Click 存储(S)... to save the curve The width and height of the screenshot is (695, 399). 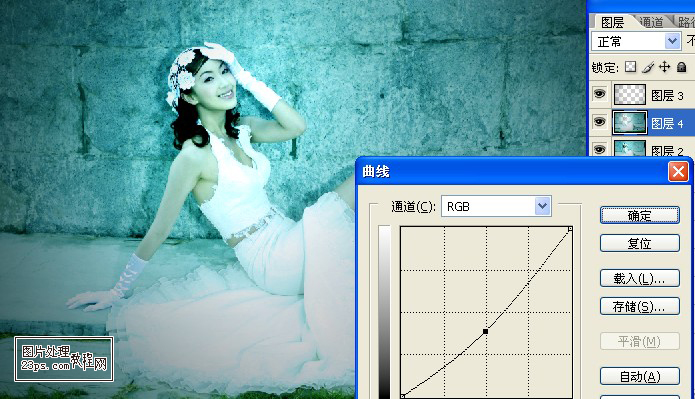(x=640, y=306)
